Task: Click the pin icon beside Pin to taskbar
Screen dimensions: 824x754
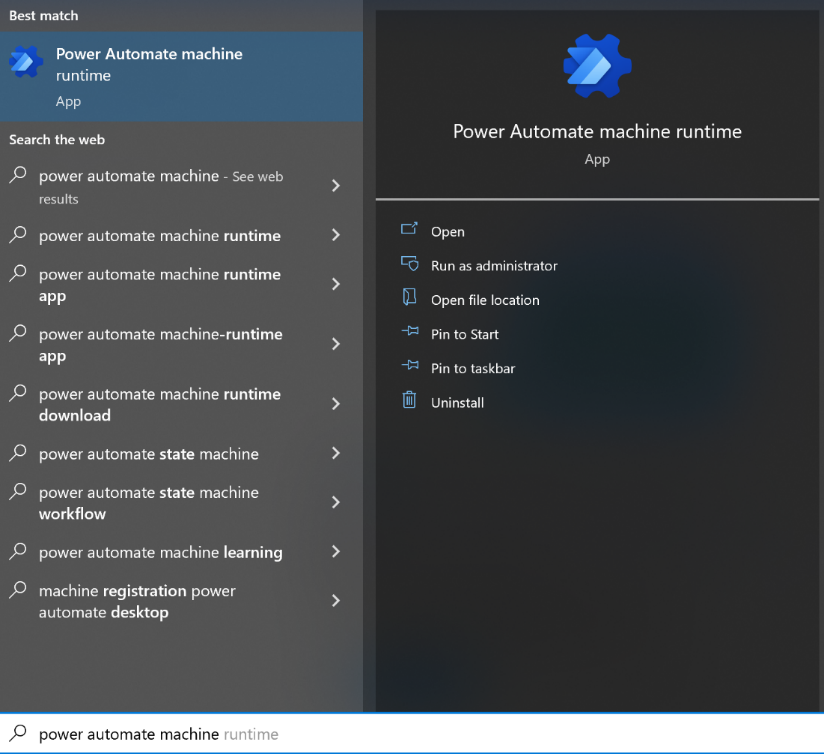Action: coord(410,365)
